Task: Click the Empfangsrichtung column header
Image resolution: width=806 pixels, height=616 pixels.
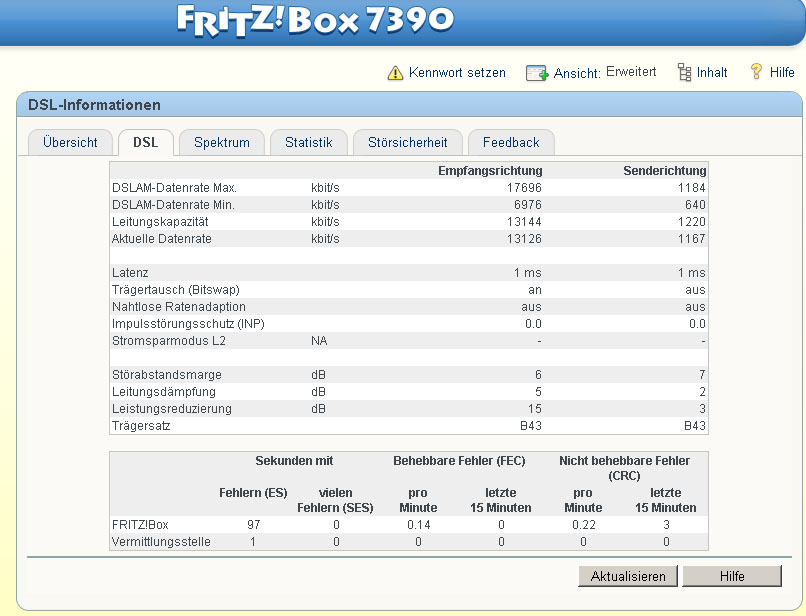Action: (490, 171)
